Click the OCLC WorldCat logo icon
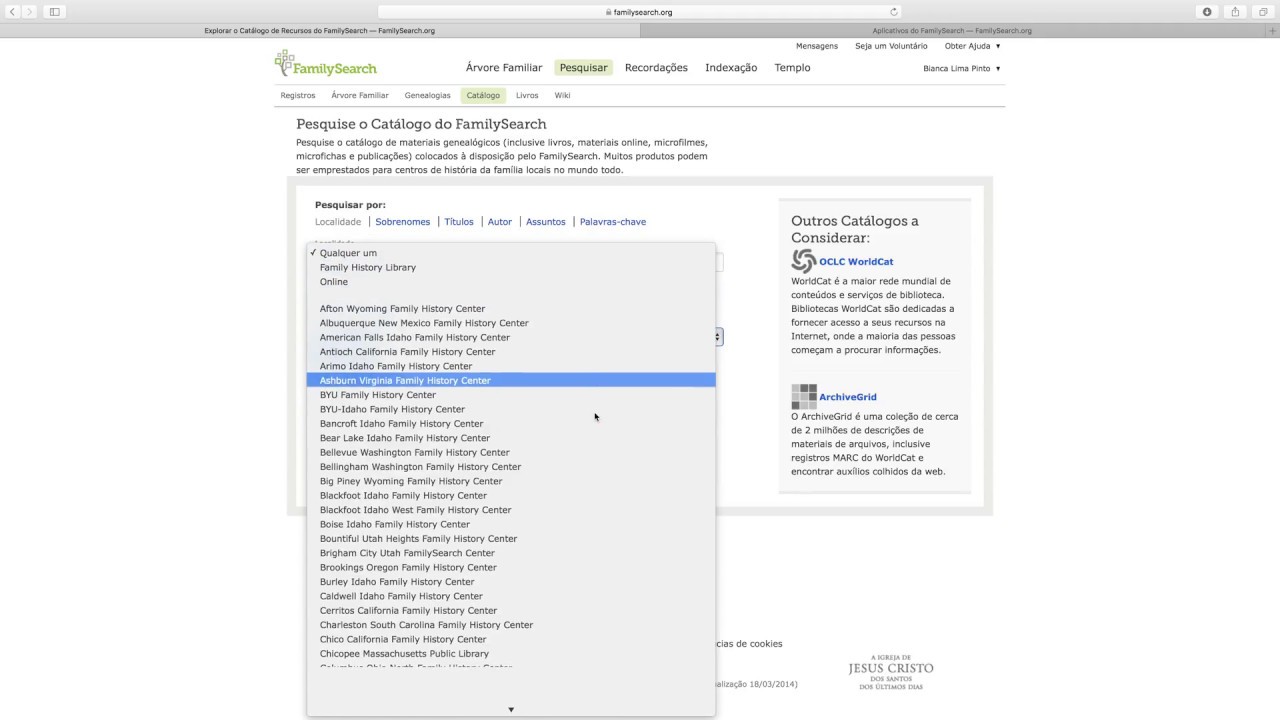The image size is (1280, 720). tap(803, 261)
